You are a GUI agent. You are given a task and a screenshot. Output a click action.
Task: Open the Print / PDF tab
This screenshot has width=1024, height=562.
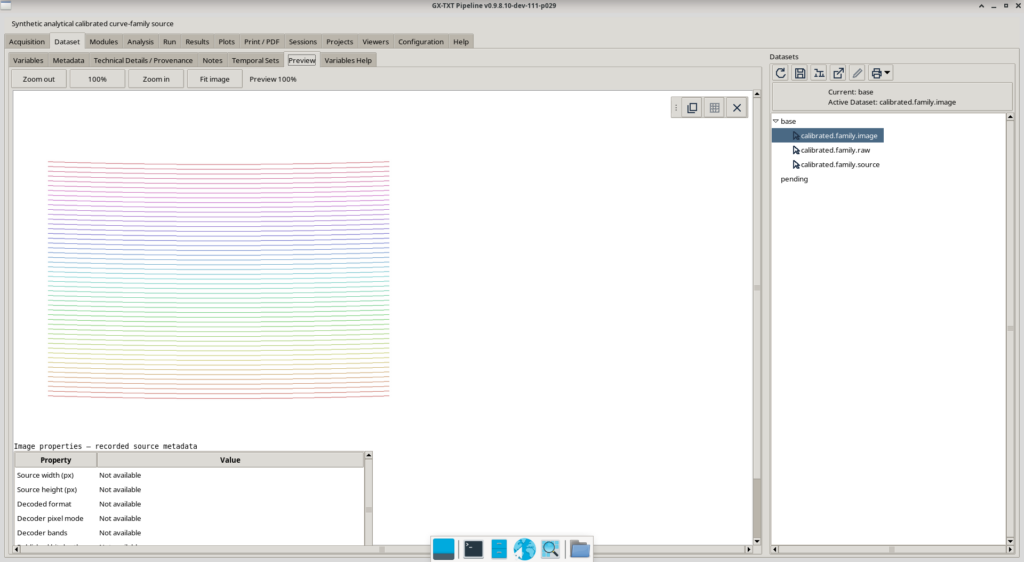point(261,42)
